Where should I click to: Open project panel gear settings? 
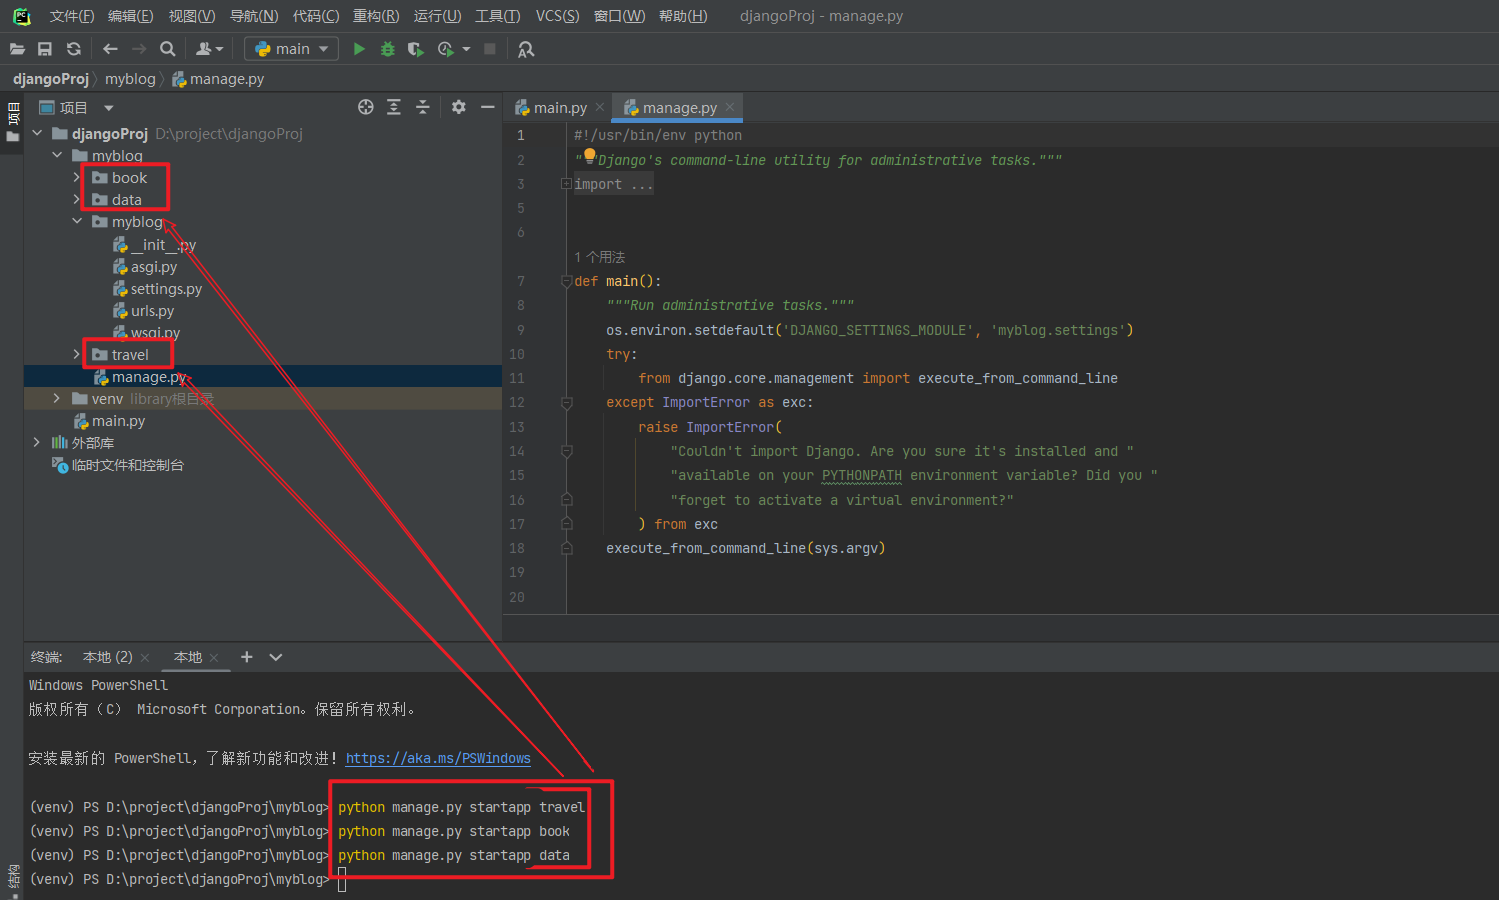[458, 107]
